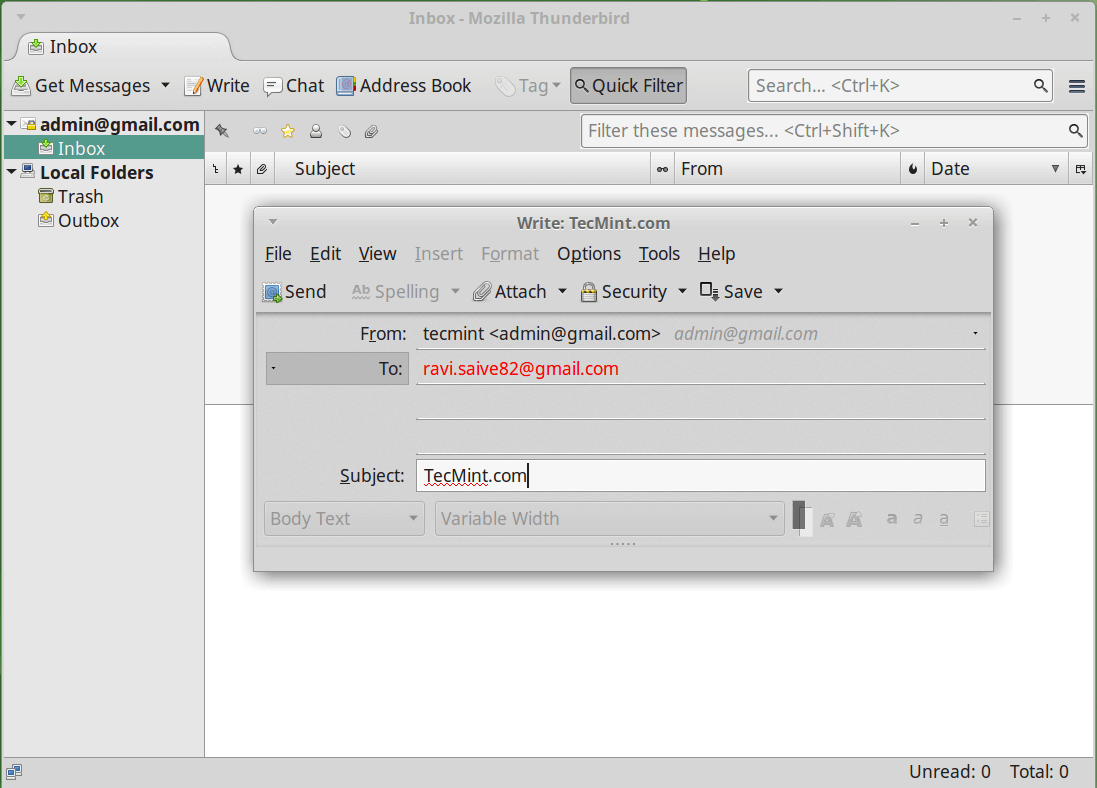The image size is (1097, 788).
Task: Click the bullet list icon
Action: coord(981,519)
